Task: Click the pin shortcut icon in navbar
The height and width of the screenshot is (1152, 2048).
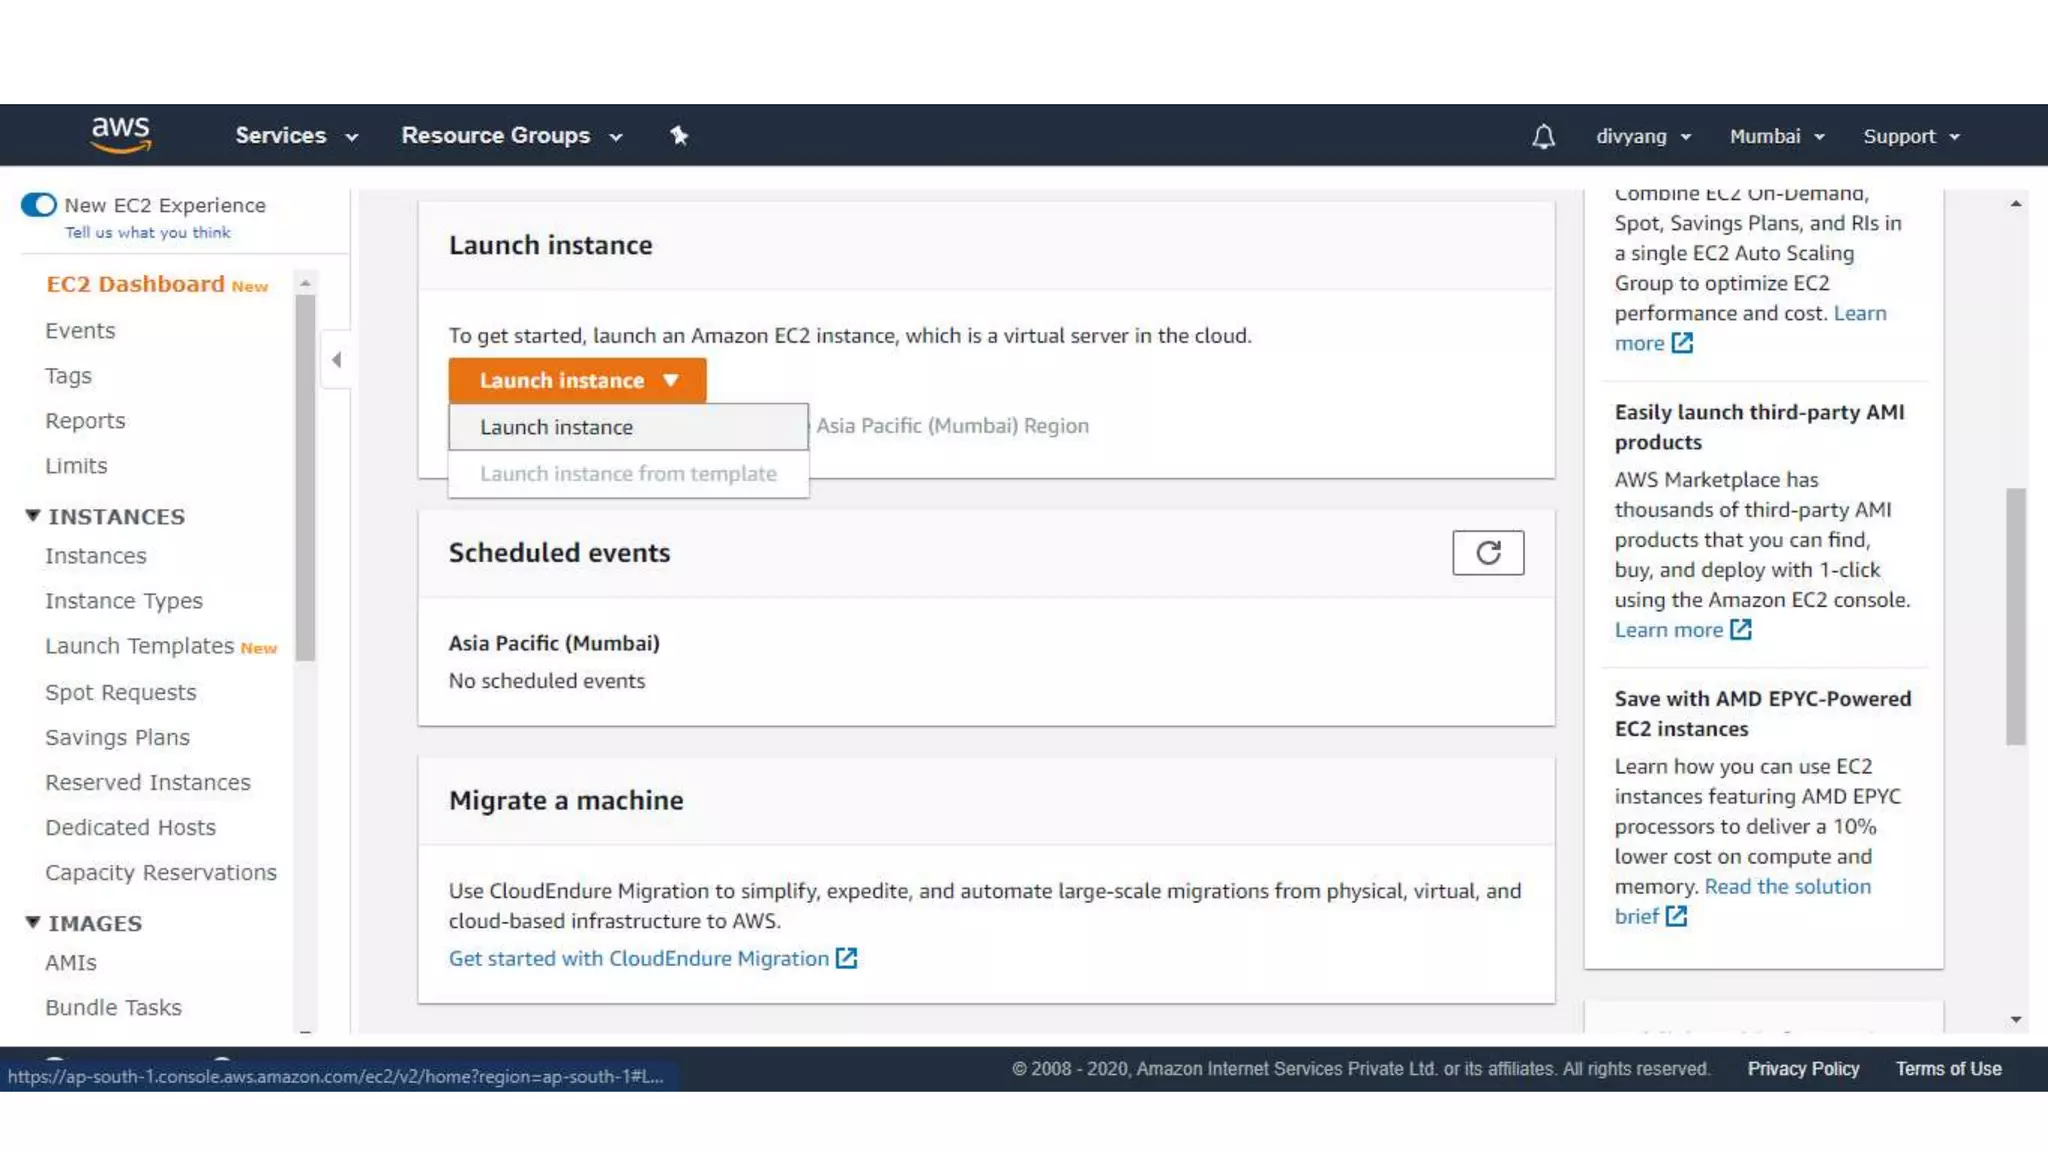Action: [679, 135]
